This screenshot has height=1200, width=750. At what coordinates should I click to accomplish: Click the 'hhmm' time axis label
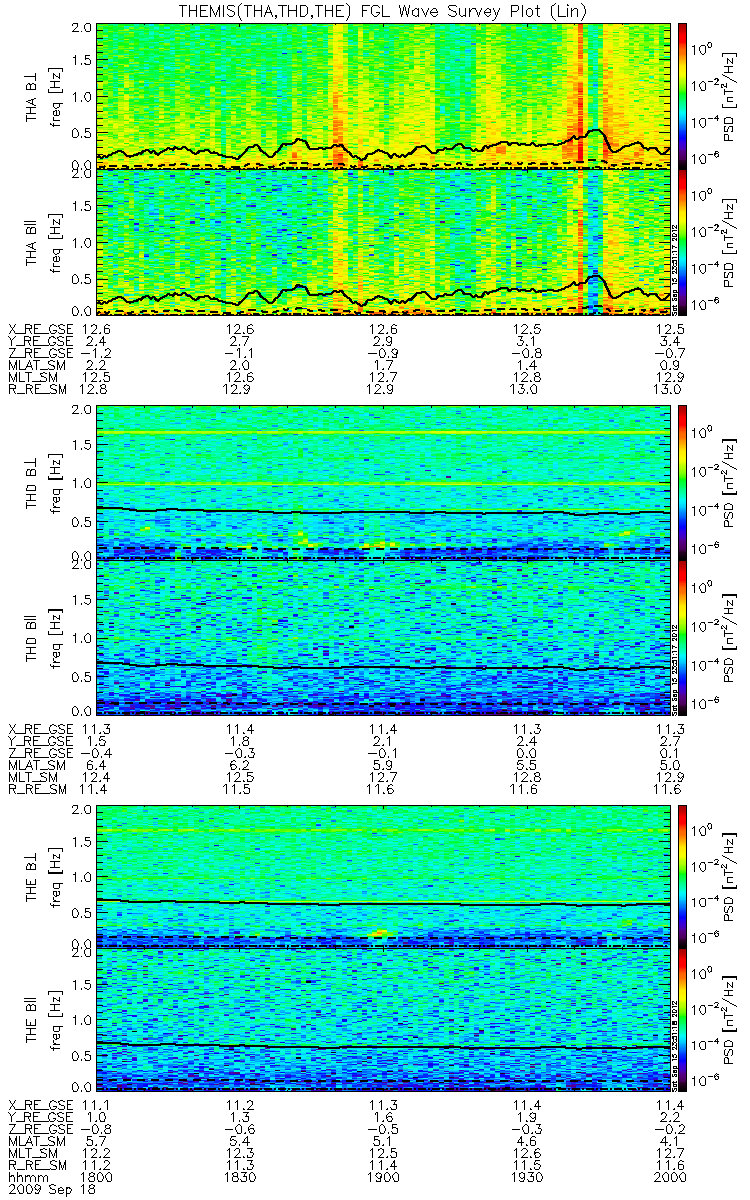[x=27, y=1177]
